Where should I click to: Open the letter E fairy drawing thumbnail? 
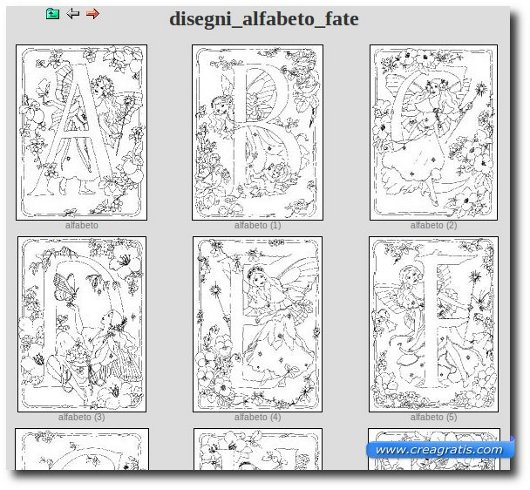click(x=258, y=324)
